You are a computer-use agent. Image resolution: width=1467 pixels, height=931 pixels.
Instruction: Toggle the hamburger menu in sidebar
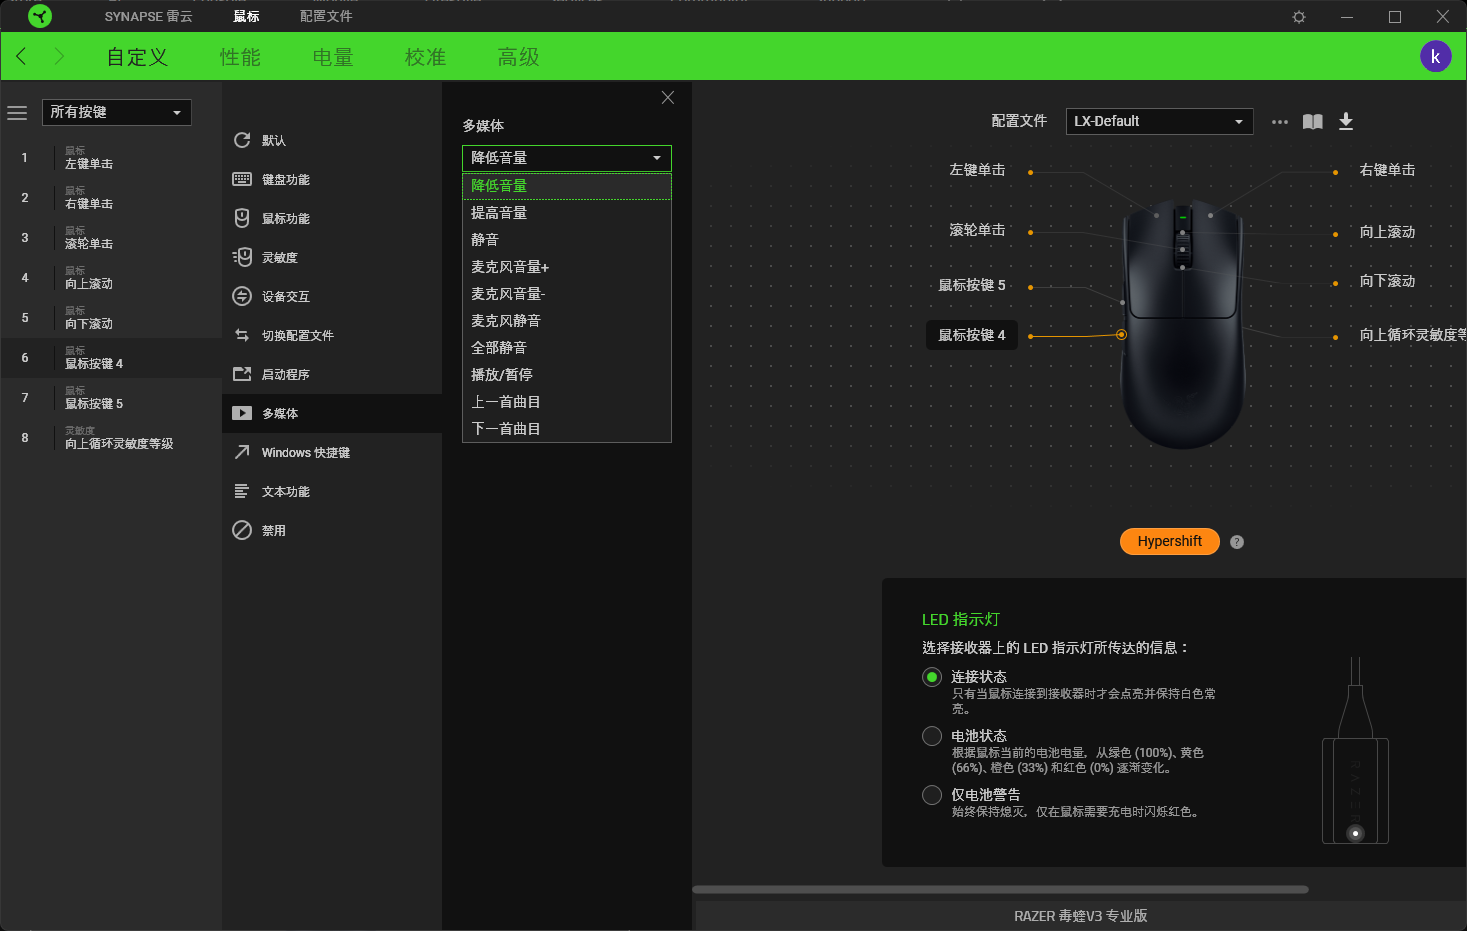point(17,113)
